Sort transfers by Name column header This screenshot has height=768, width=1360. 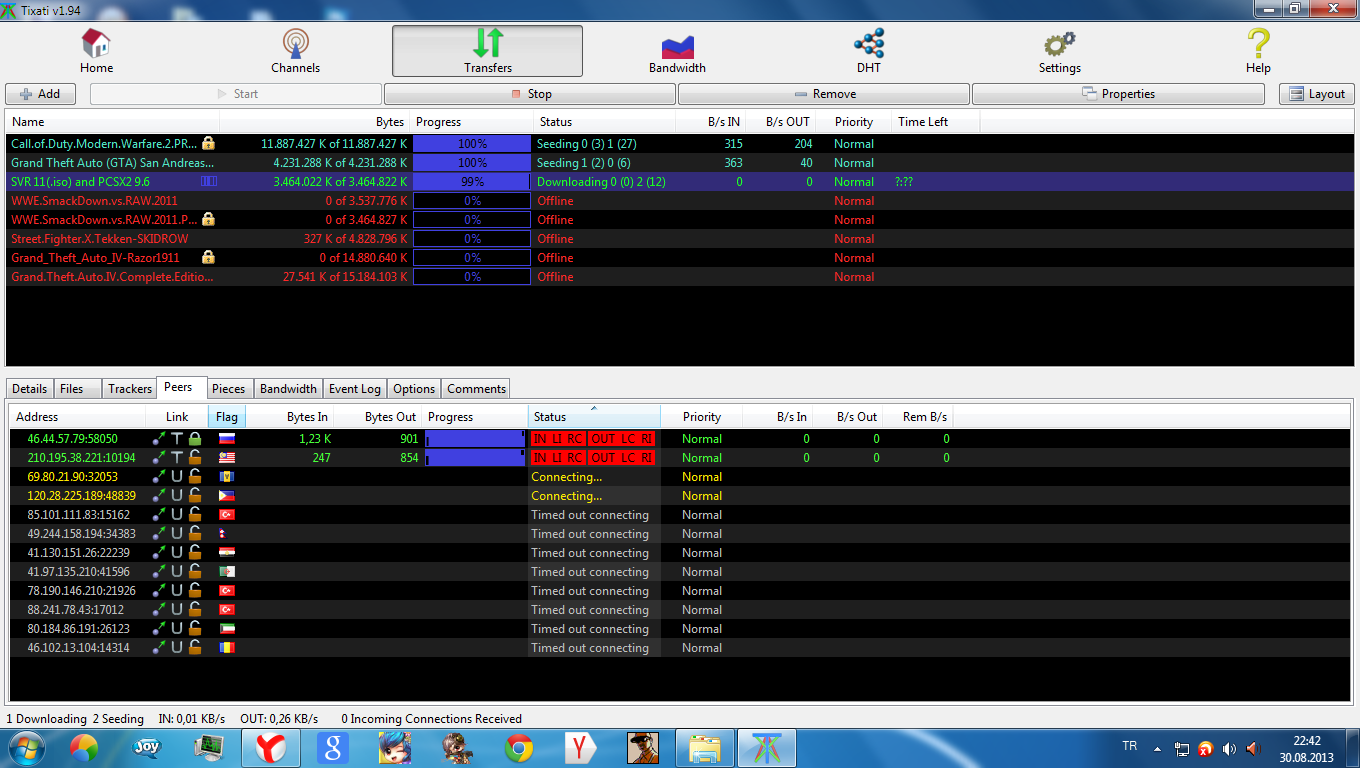click(x=113, y=122)
